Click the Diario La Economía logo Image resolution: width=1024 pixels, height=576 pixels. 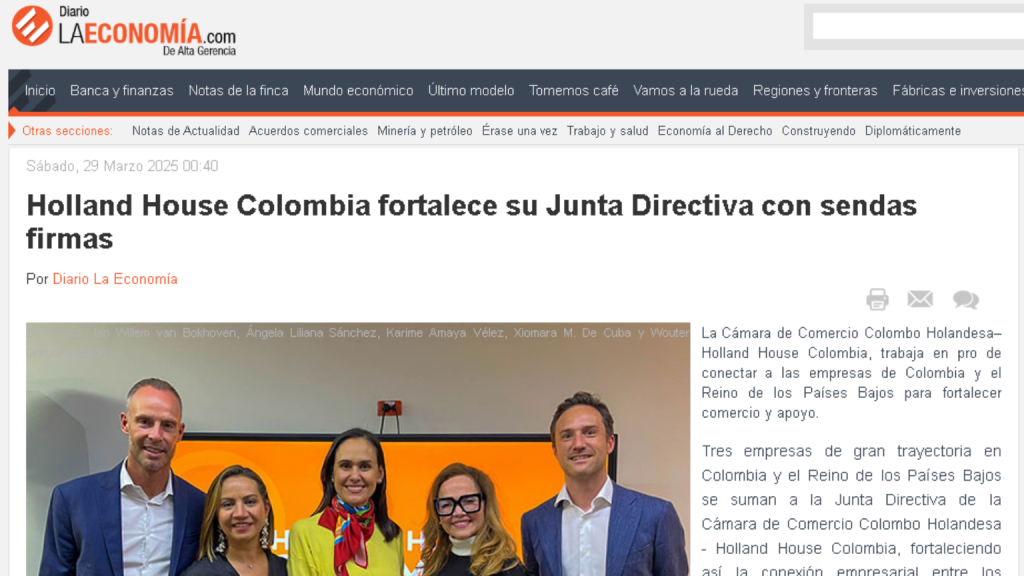(x=124, y=31)
